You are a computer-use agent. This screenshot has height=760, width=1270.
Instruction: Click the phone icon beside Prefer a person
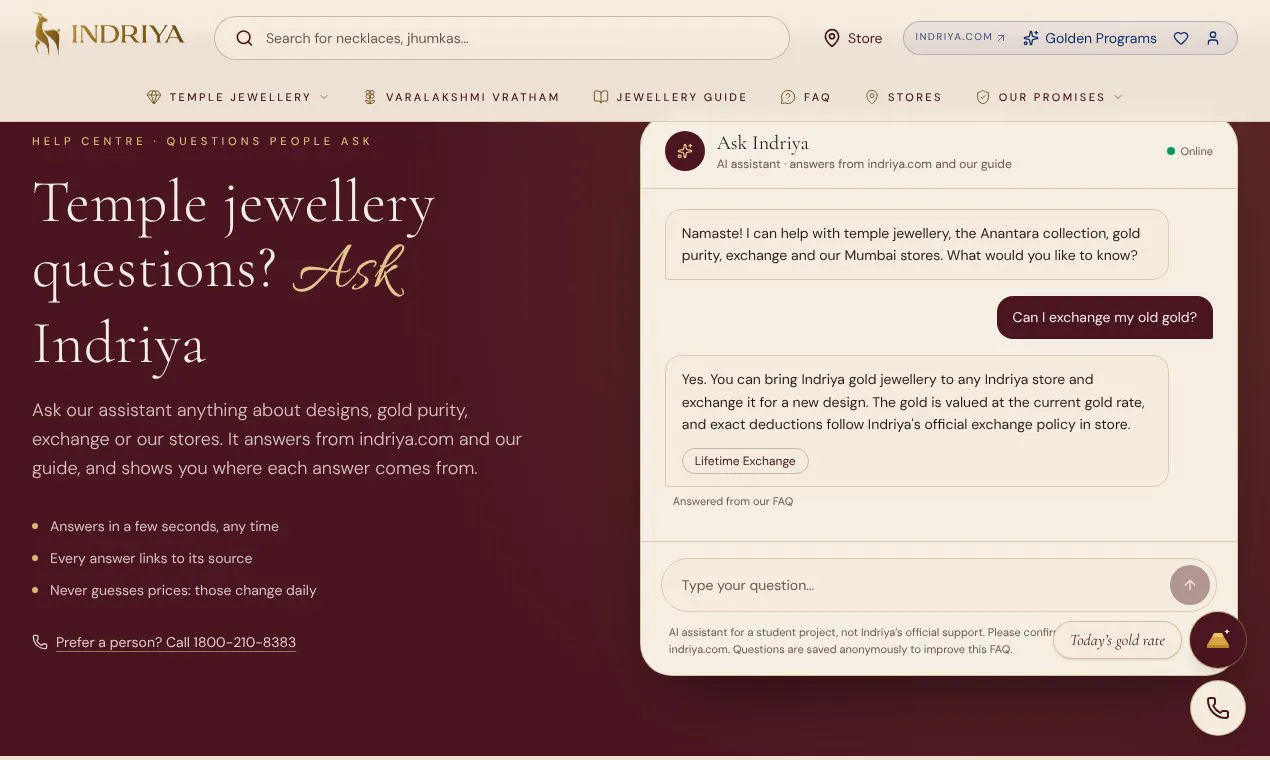(40, 642)
